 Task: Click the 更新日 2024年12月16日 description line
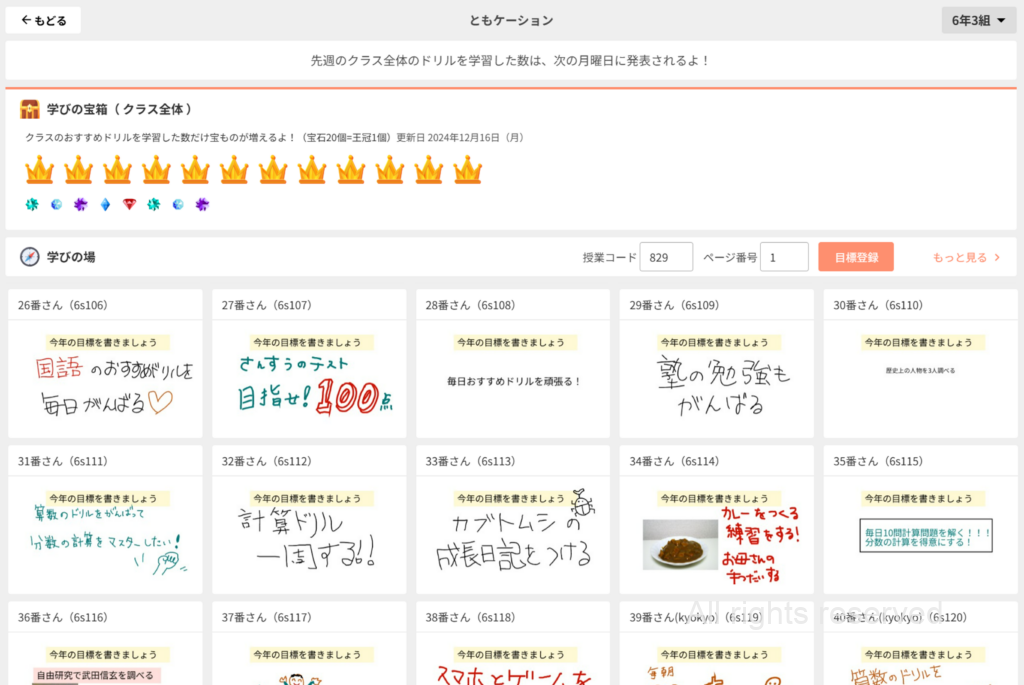275,138
